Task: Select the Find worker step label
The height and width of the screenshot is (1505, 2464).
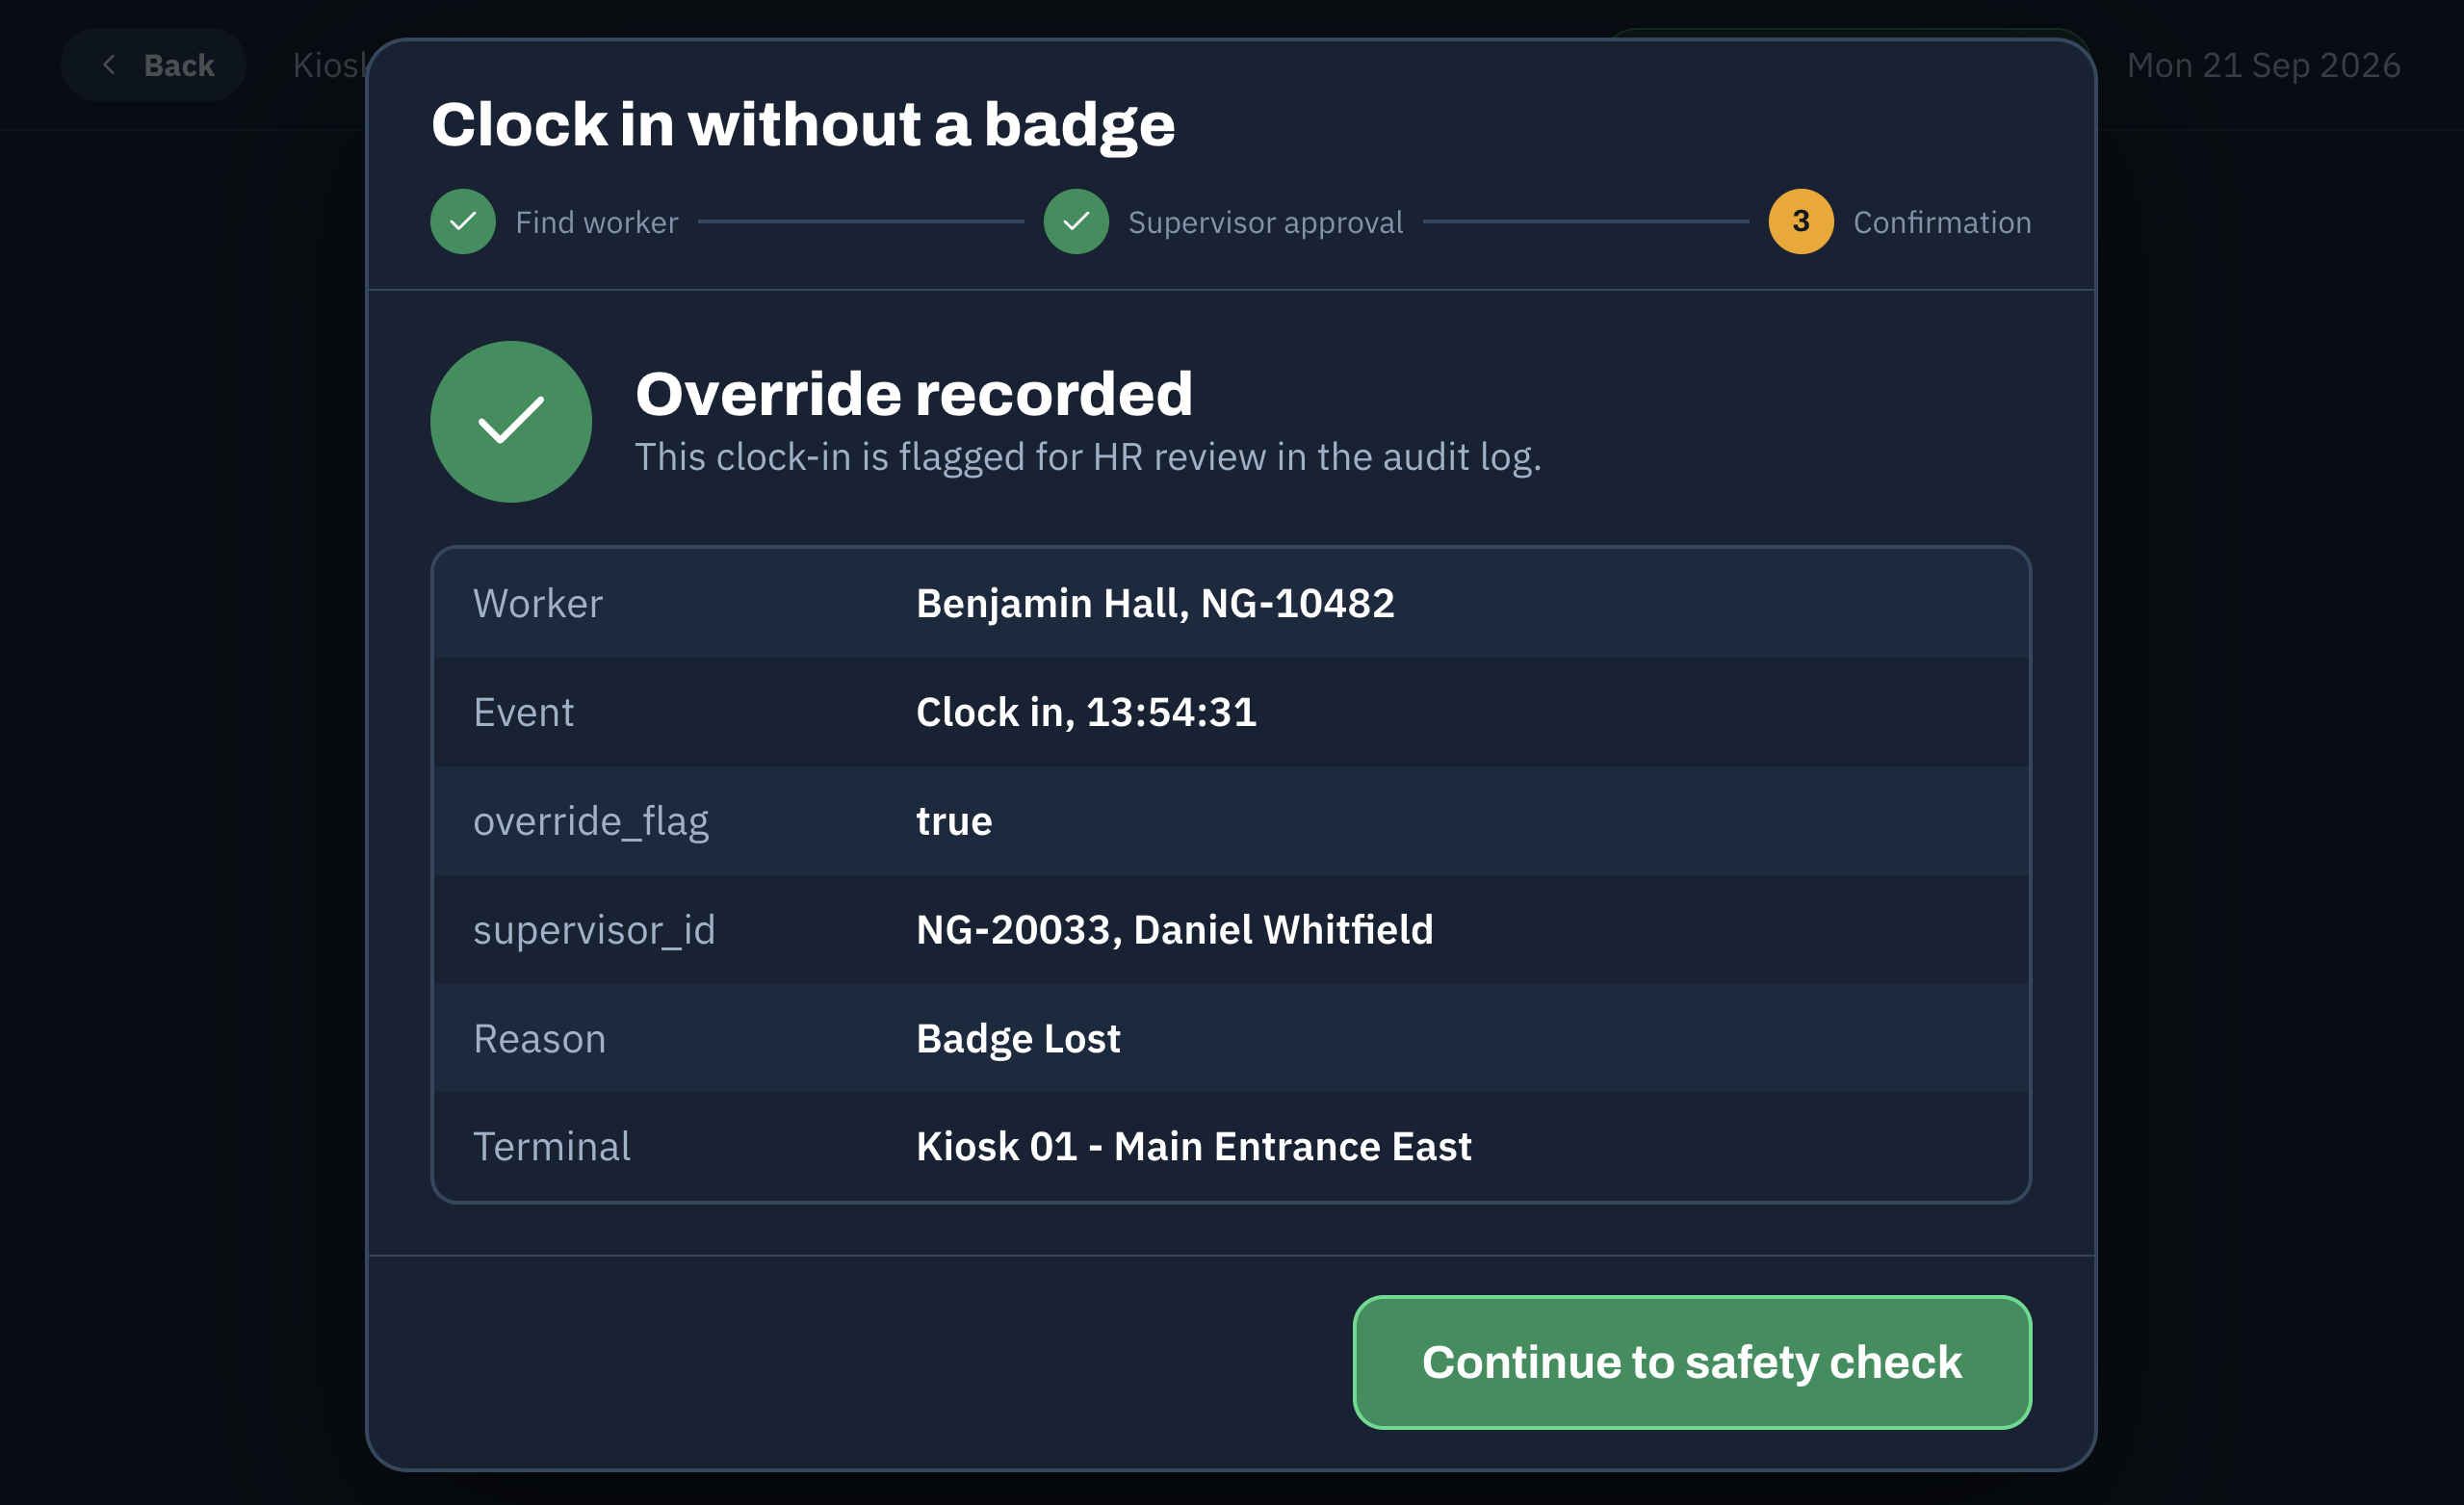Action: pos(597,222)
